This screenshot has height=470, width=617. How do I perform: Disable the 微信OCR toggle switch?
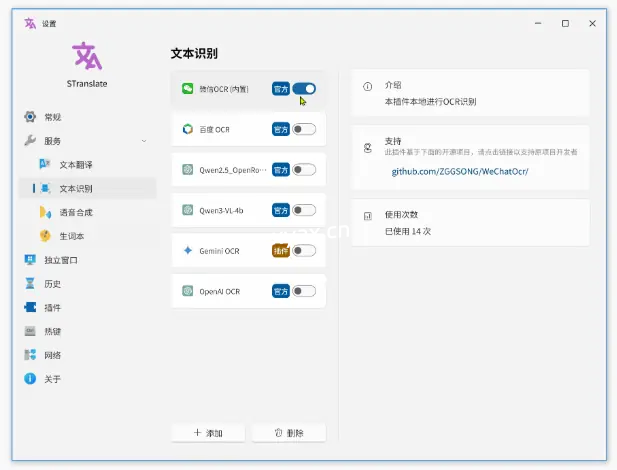pos(304,89)
